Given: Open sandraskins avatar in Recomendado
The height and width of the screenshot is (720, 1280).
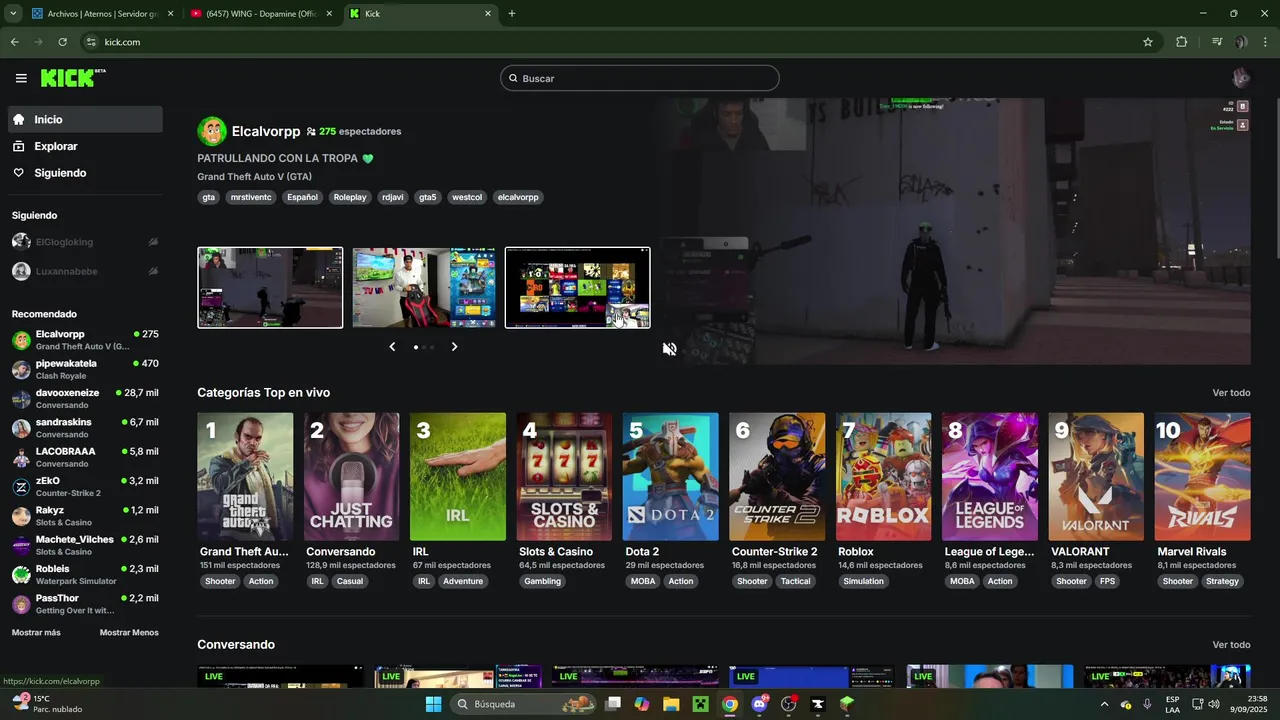Looking at the screenshot, I should click(21, 428).
